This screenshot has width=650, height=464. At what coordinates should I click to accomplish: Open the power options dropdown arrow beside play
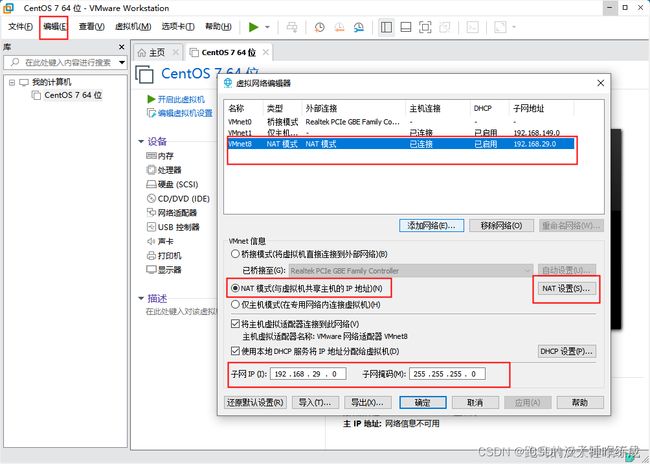[267, 27]
